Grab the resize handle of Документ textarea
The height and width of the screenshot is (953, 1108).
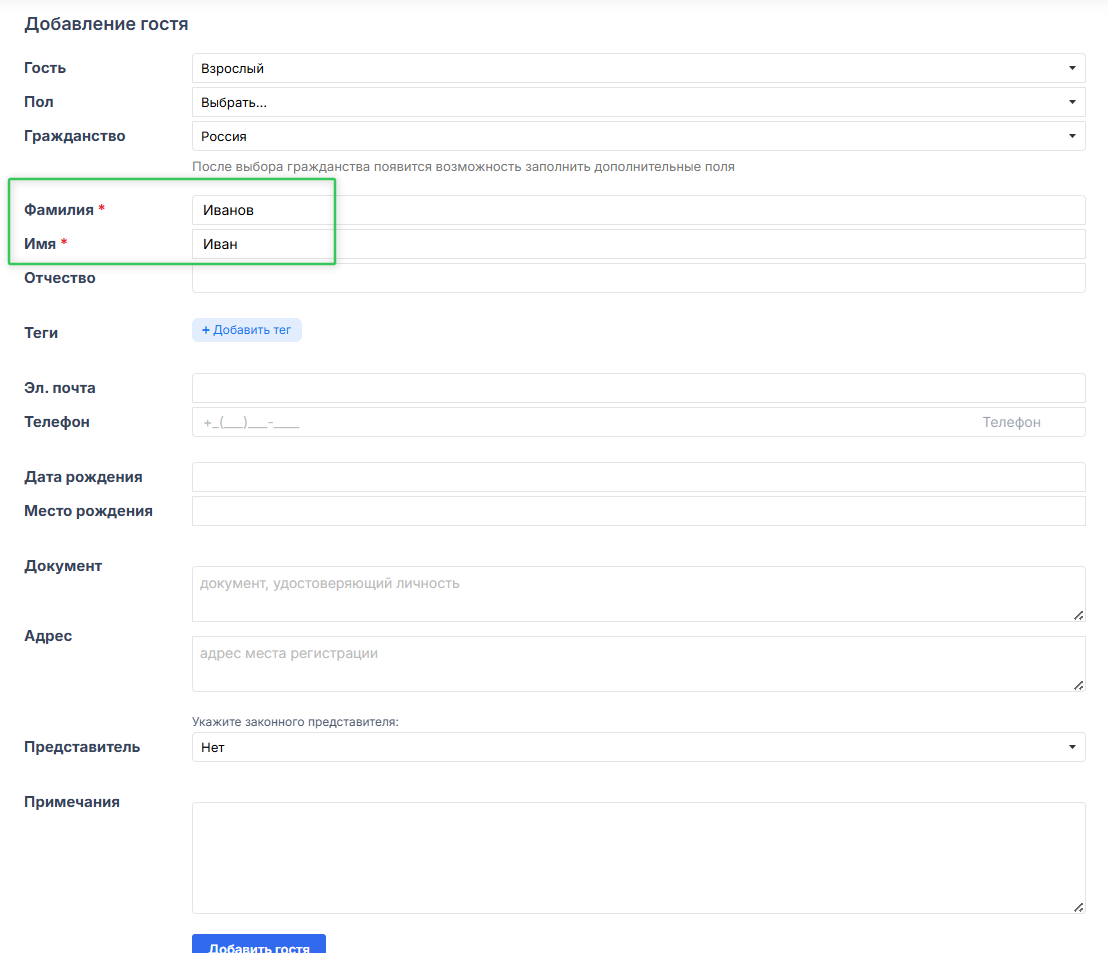coord(1078,615)
